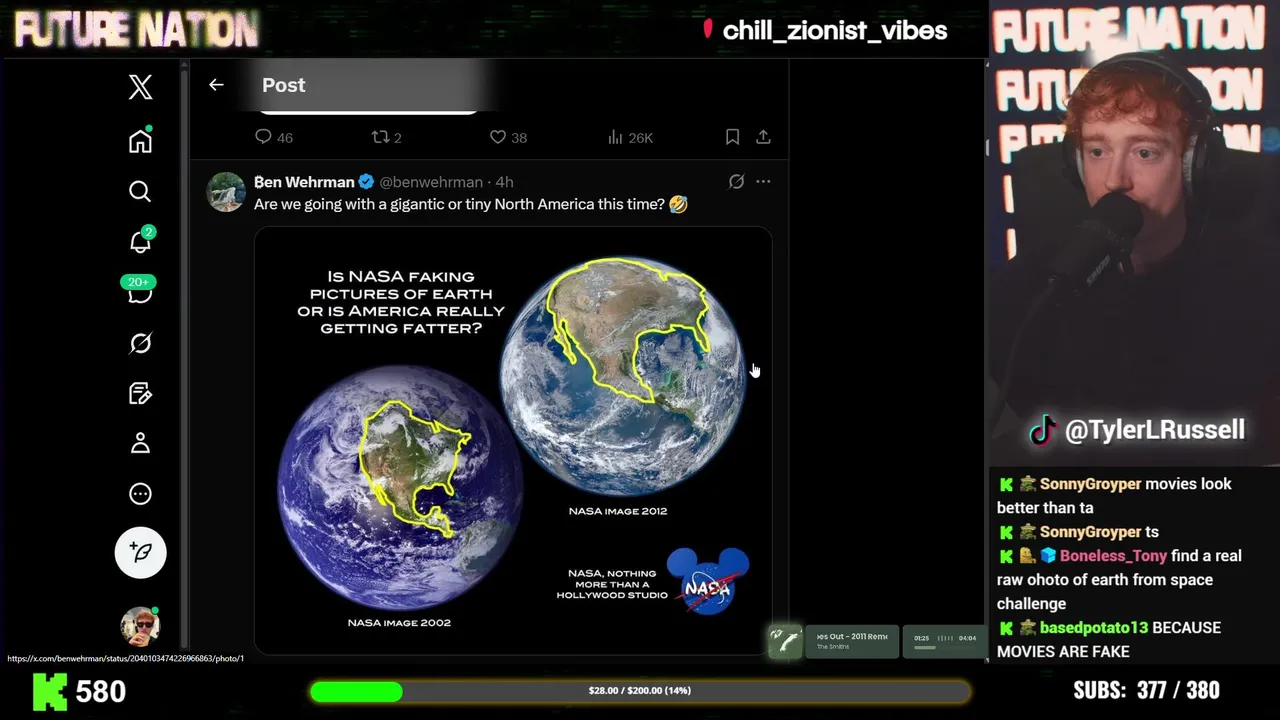This screenshot has width=1280, height=720.
Task: Open Ben Wehrman's profile avatar
Action: coord(226,192)
